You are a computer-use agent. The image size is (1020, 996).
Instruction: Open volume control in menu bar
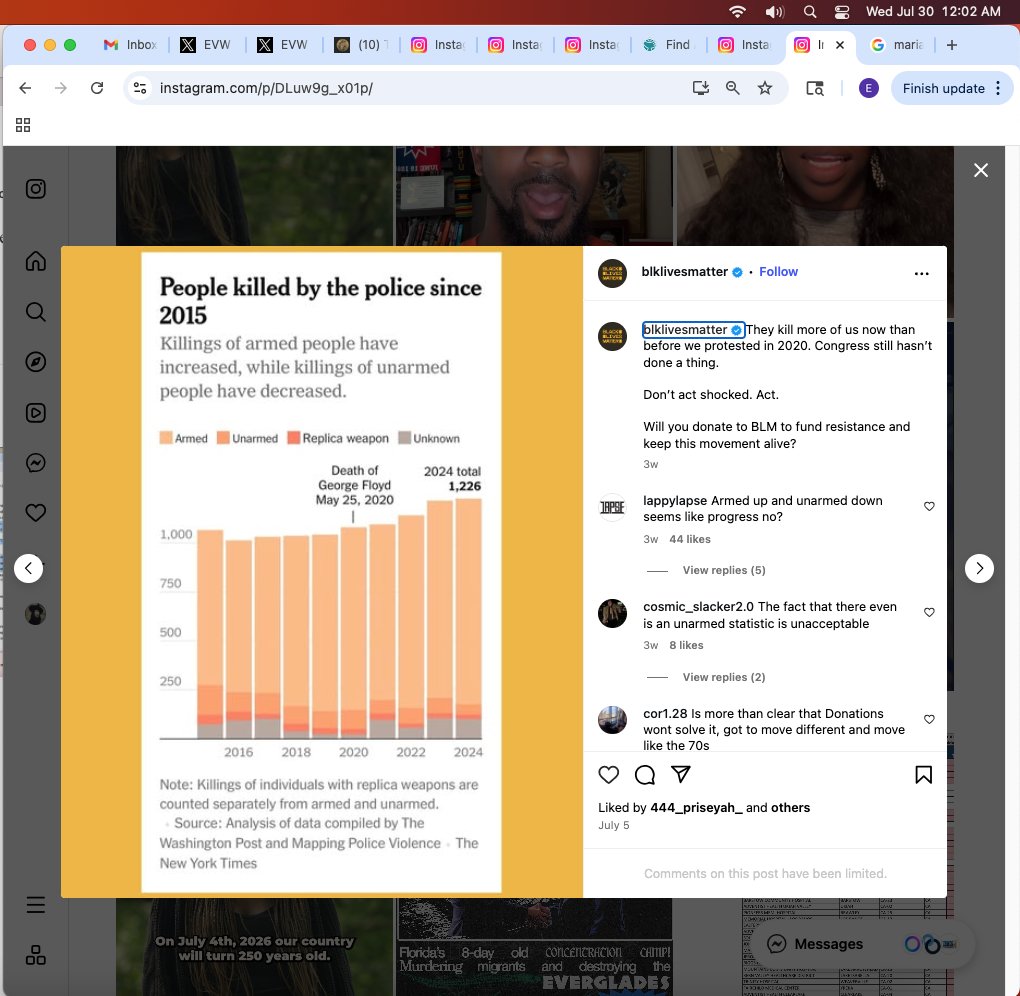[774, 12]
